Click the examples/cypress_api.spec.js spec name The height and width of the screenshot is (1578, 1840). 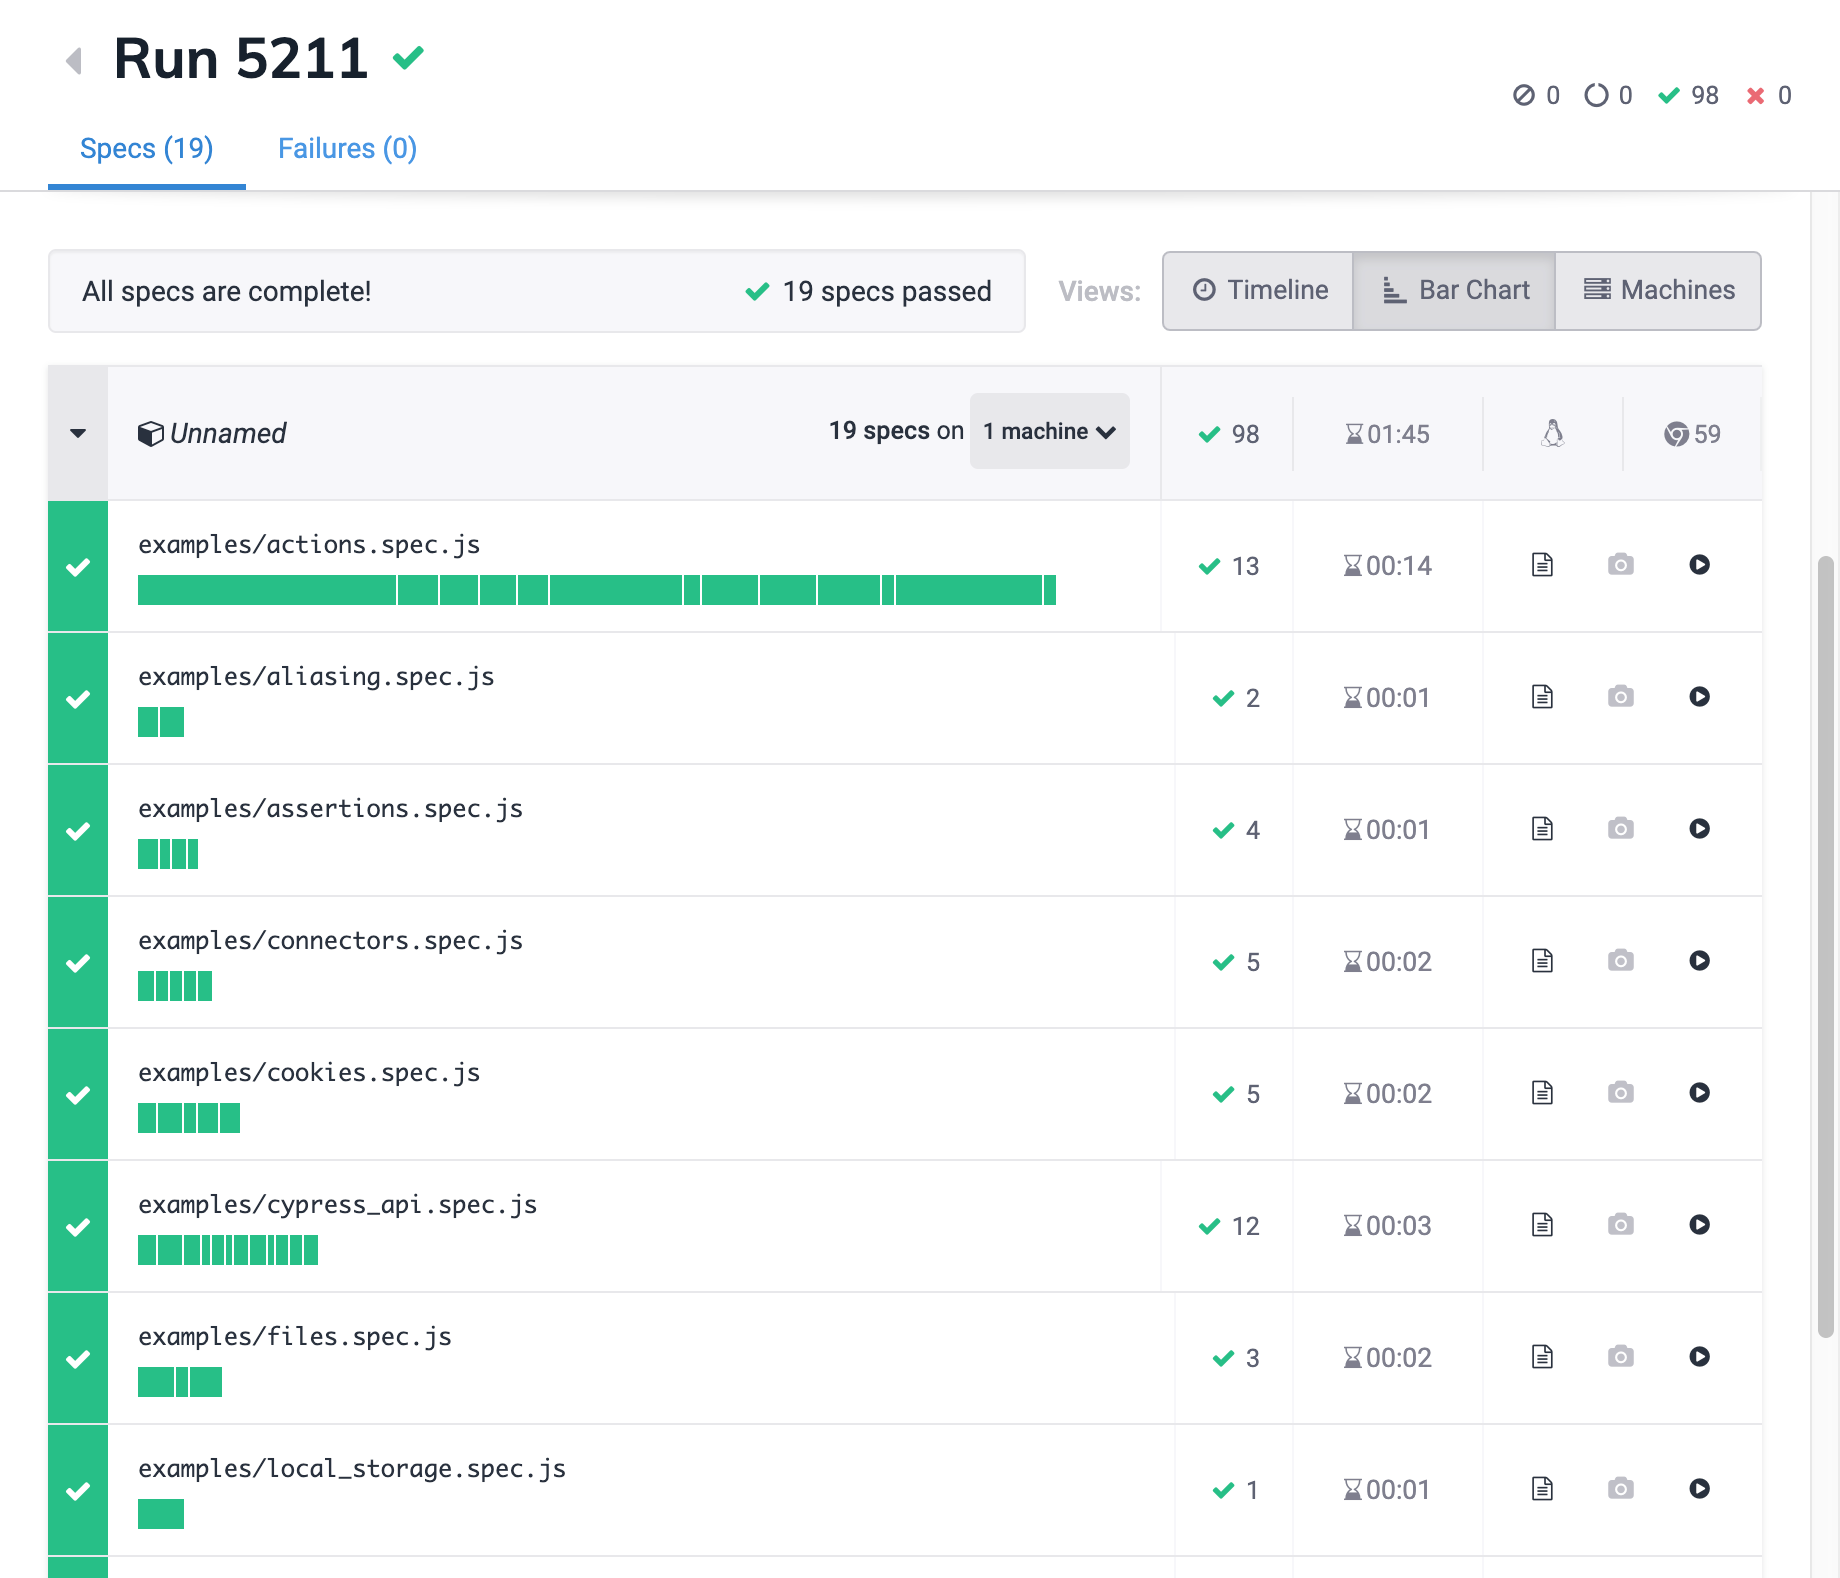click(x=337, y=1205)
